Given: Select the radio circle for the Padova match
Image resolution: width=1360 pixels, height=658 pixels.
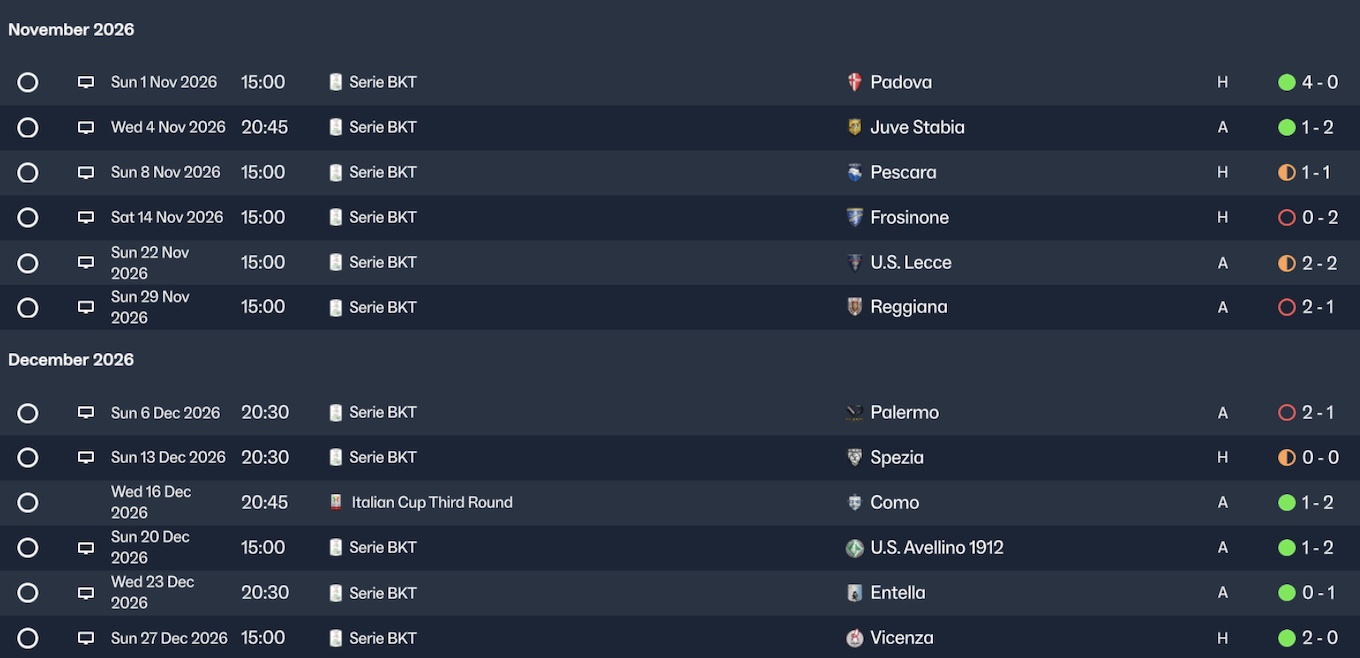Looking at the screenshot, I should 28,82.
